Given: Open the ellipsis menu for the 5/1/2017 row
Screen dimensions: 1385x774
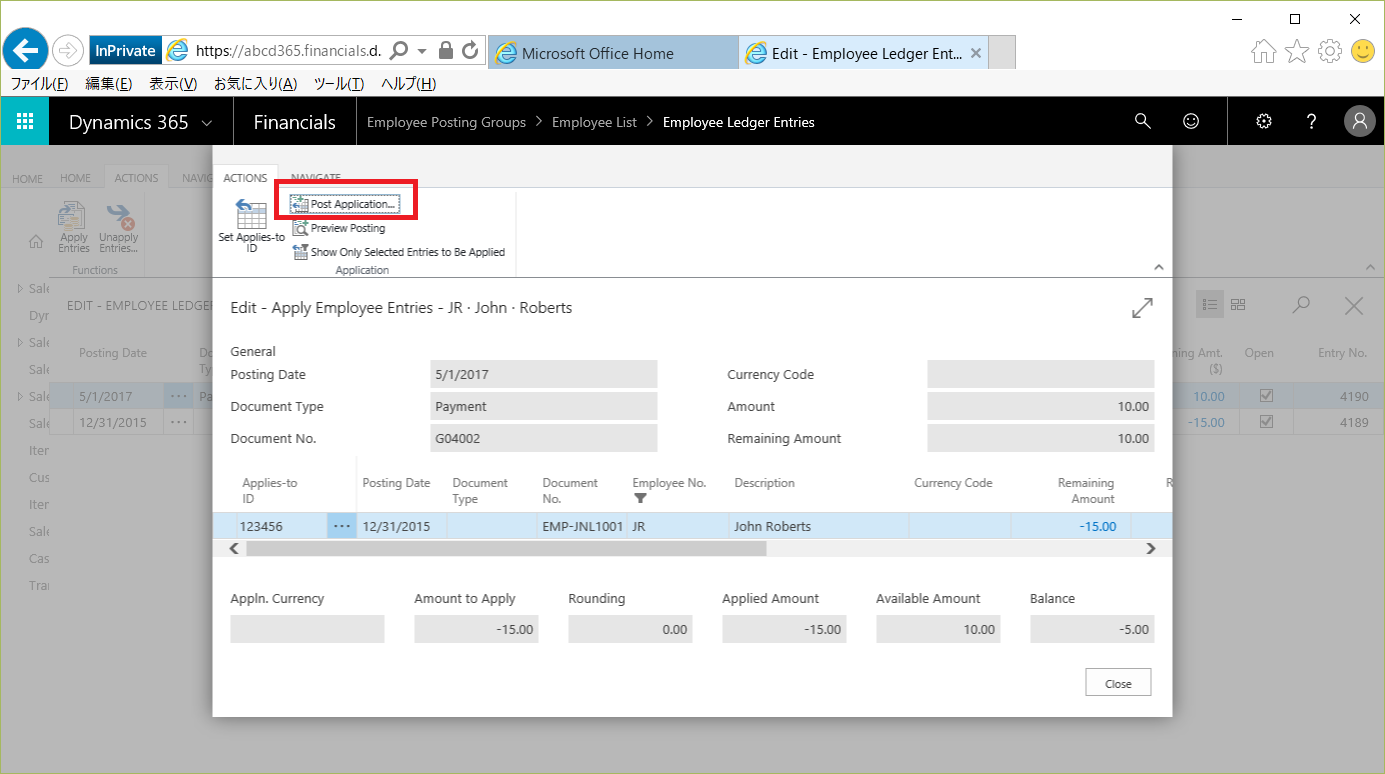Looking at the screenshot, I should (x=178, y=396).
